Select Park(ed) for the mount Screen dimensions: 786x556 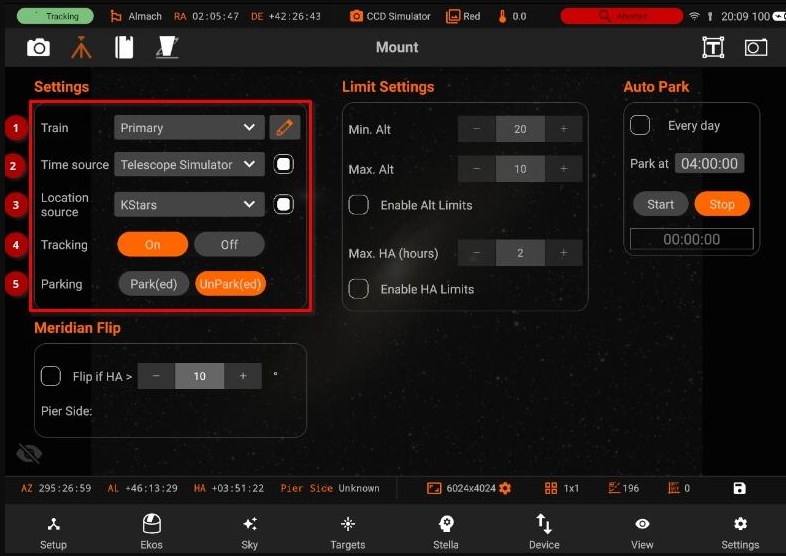[x=153, y=284]
